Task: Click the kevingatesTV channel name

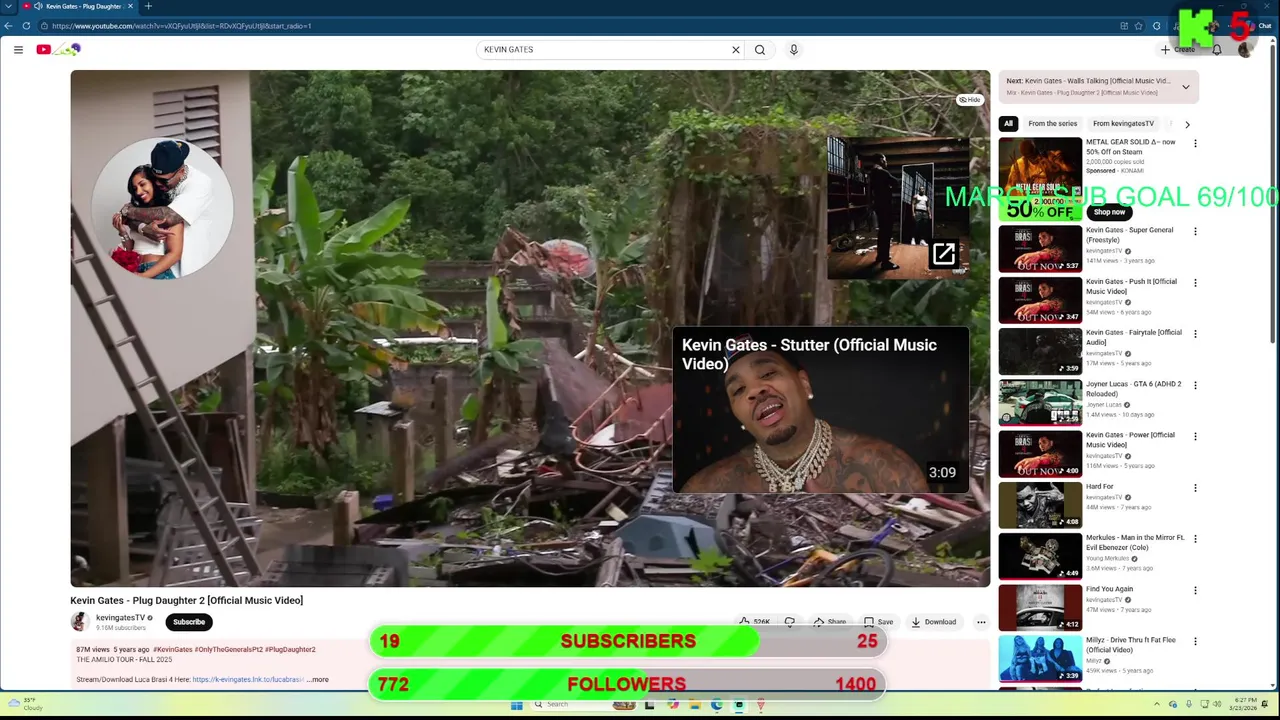Action: [120, 618]
